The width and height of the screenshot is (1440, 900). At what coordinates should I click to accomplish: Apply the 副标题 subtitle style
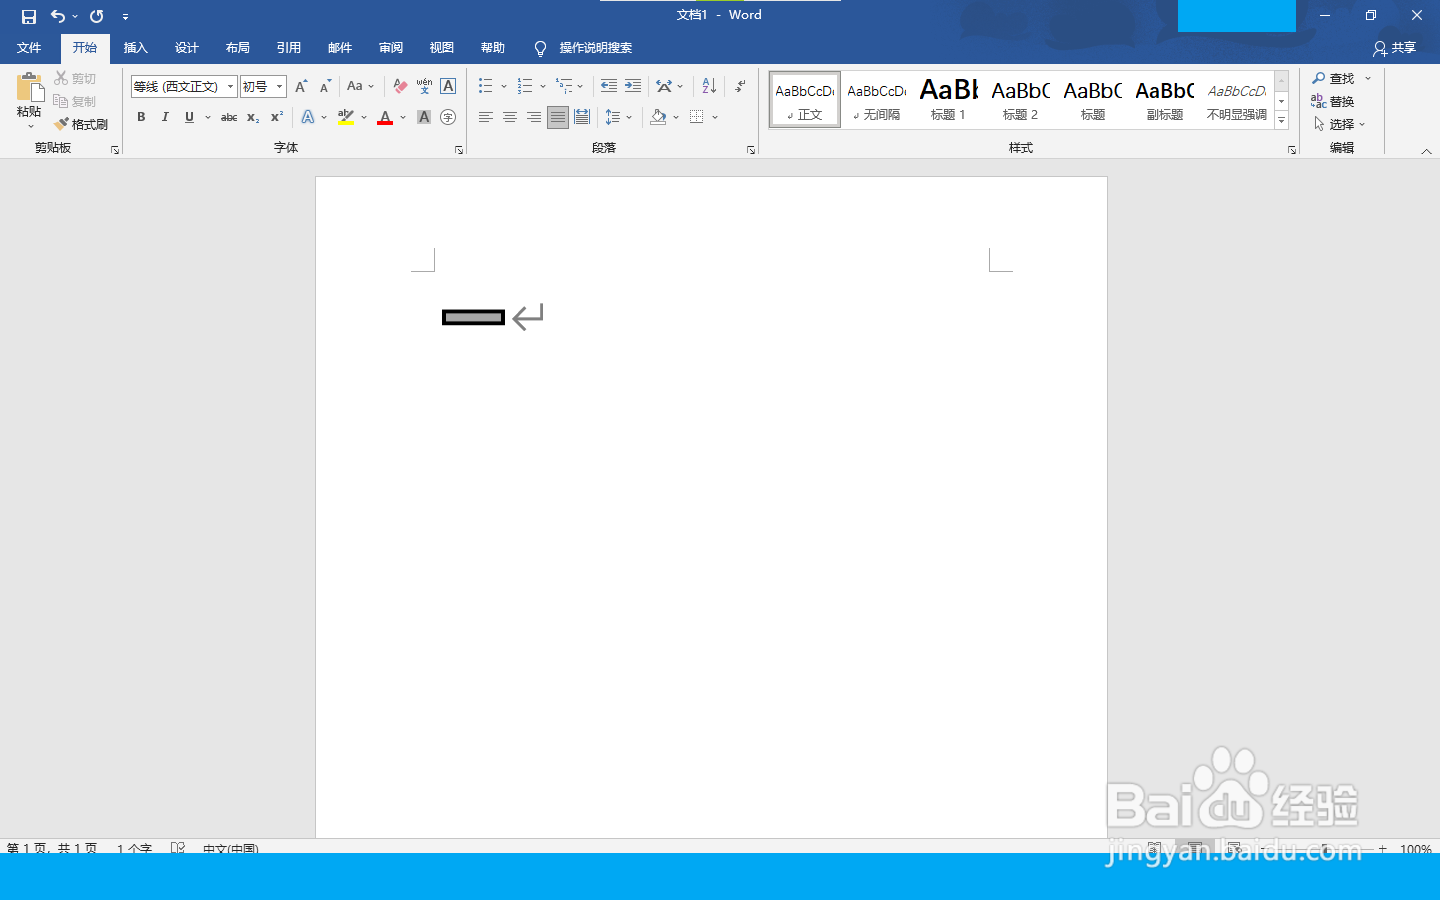pos(1164,100)
